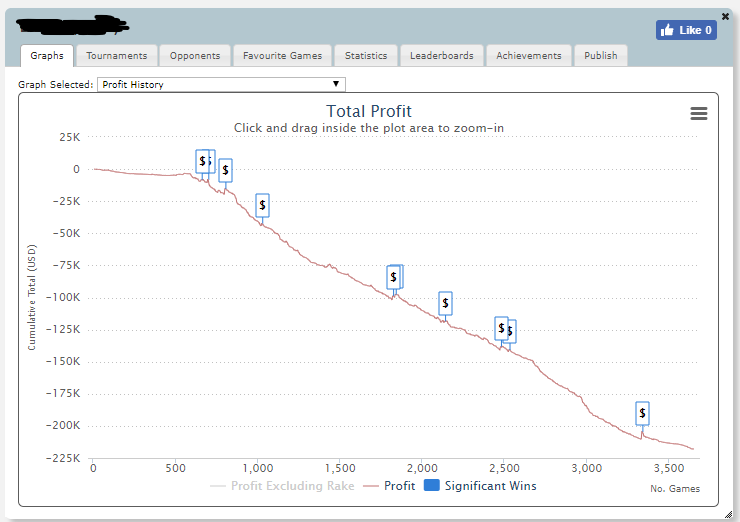Screen dimensions: 740x522
Task: Open the chart hamburger context menu
Action: coord(698,113)
